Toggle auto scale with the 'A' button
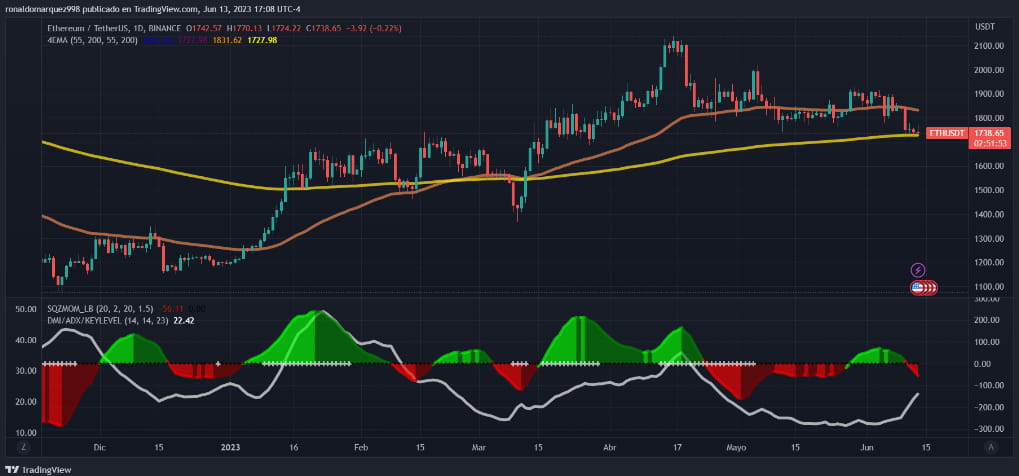Image resolution: width=1019 pixels, height=476 pixels. click(x=990, y=447)
